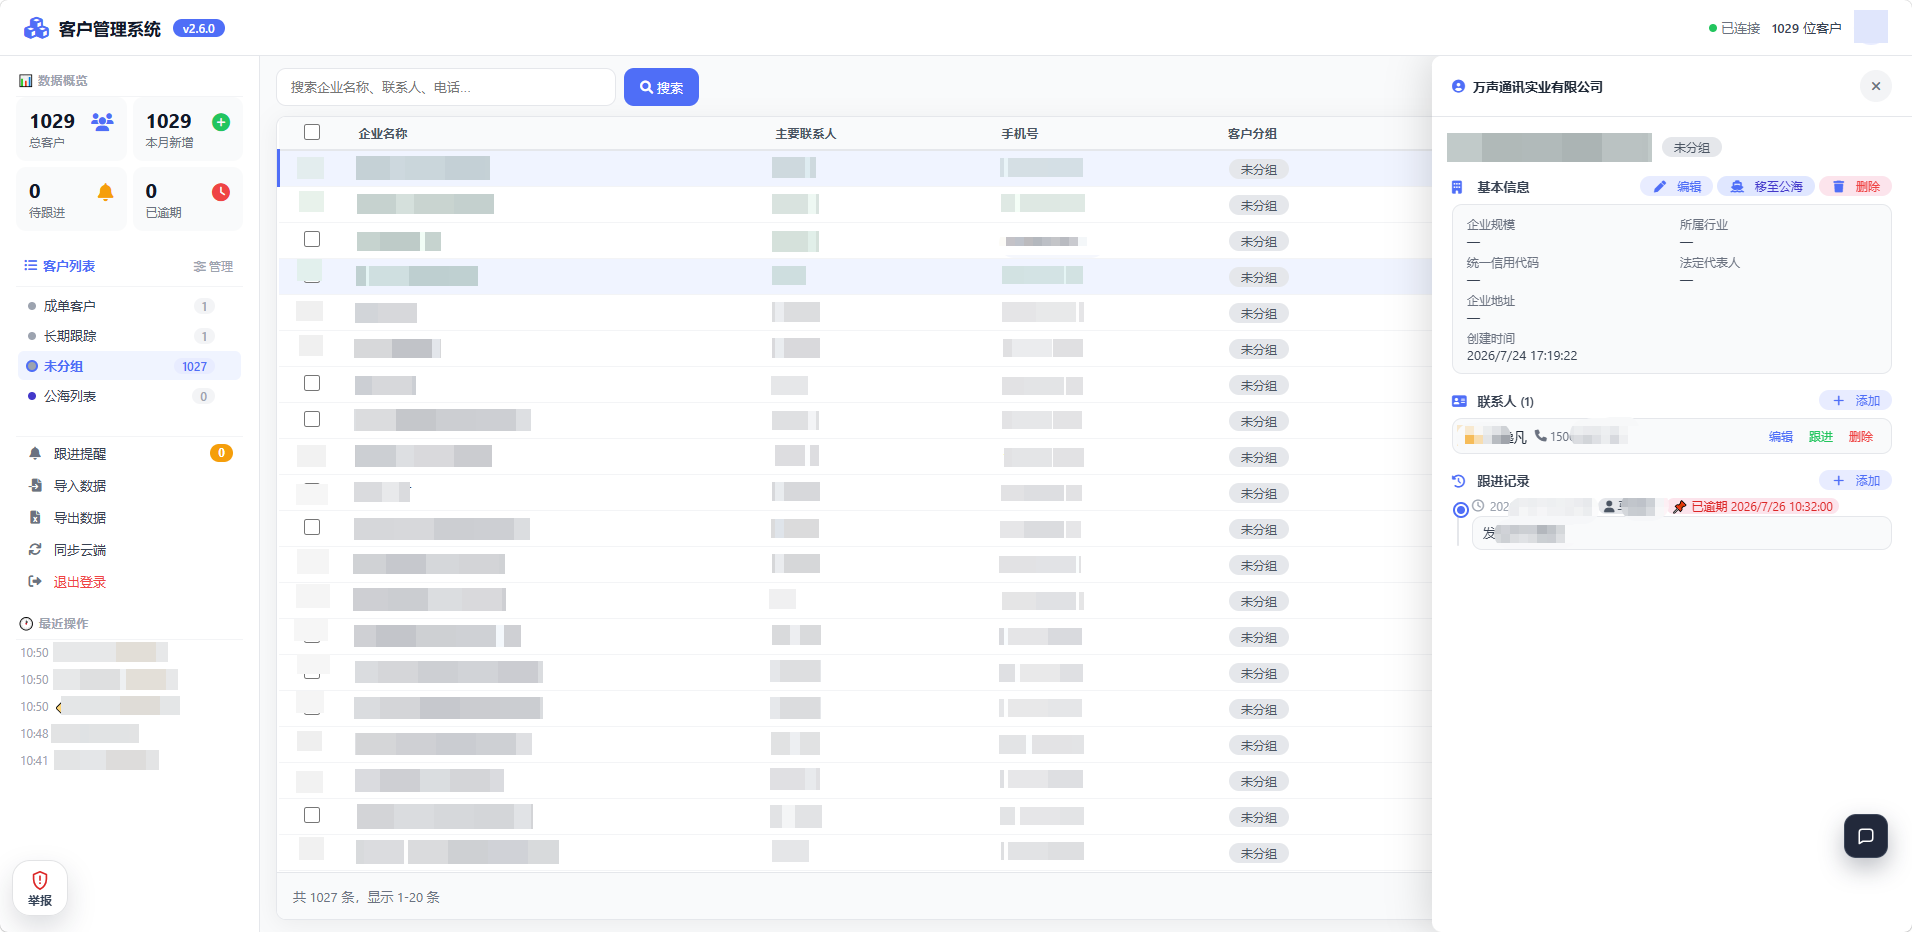The image size is (1912, 932).
Task: Open the 管理 option beside 客户列表
Action: click(x=213, y=266)
